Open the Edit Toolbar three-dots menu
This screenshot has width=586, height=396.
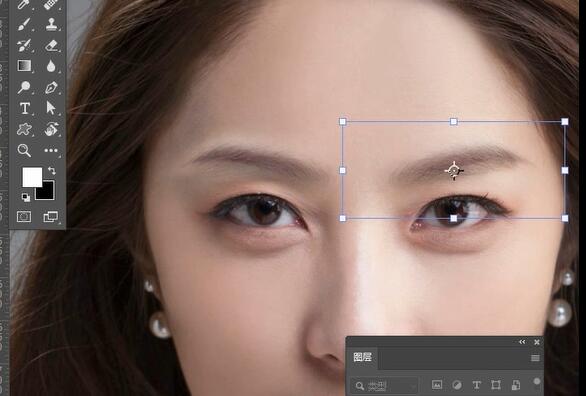pyautogui.click(x=51, y=151)
